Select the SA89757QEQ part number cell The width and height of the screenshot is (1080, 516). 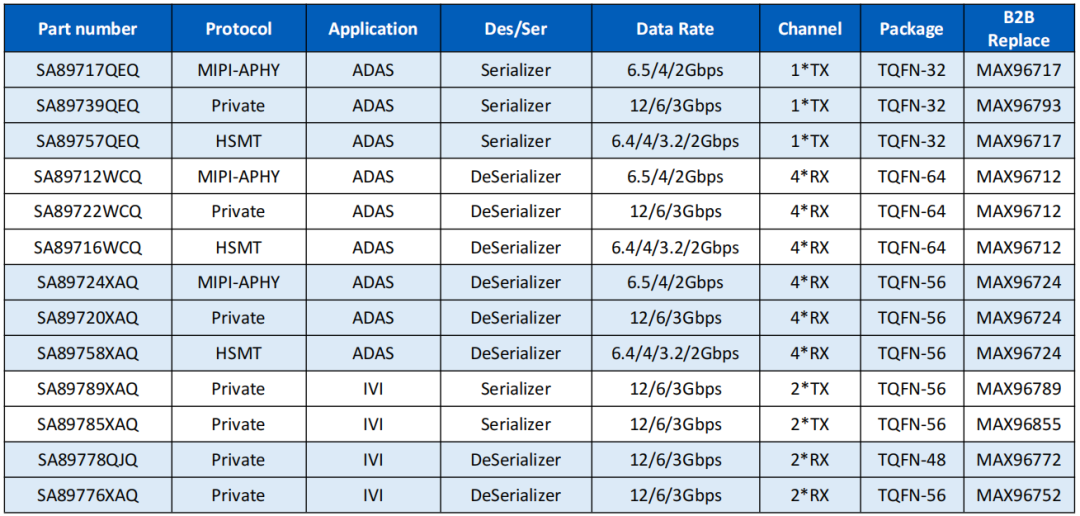[x=88, y=141]
